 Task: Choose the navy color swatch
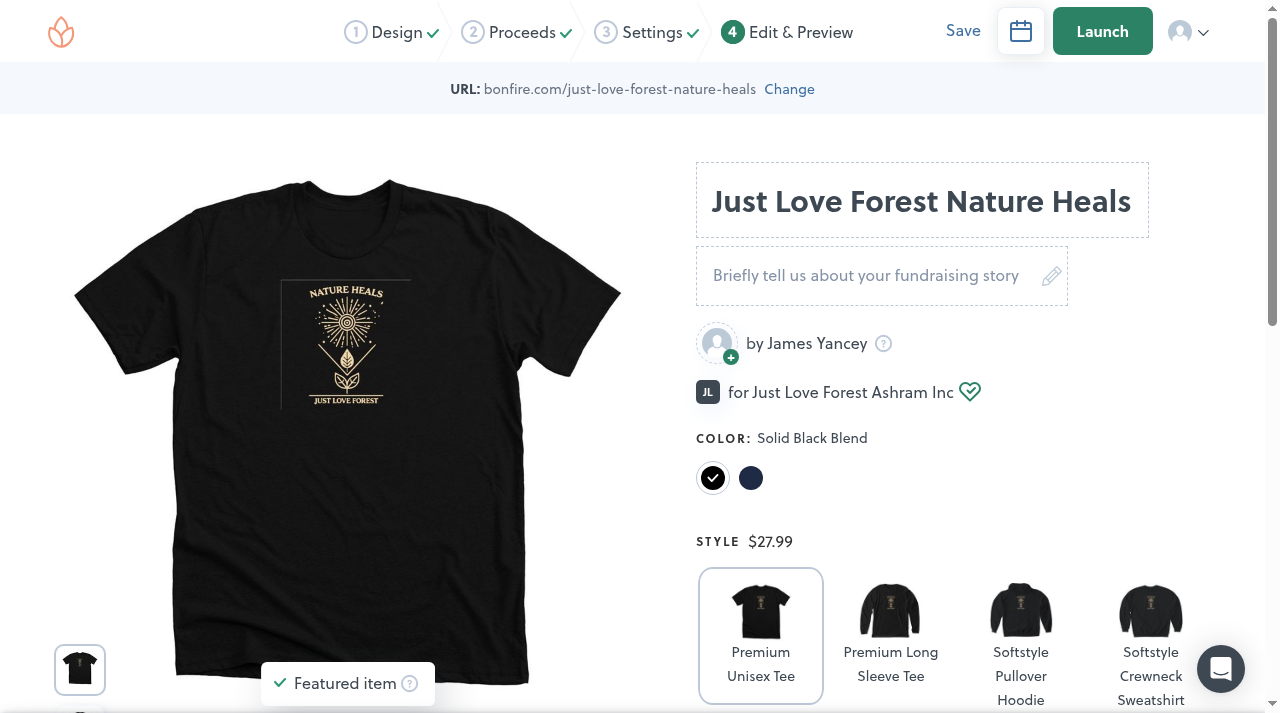click(751, 478)
